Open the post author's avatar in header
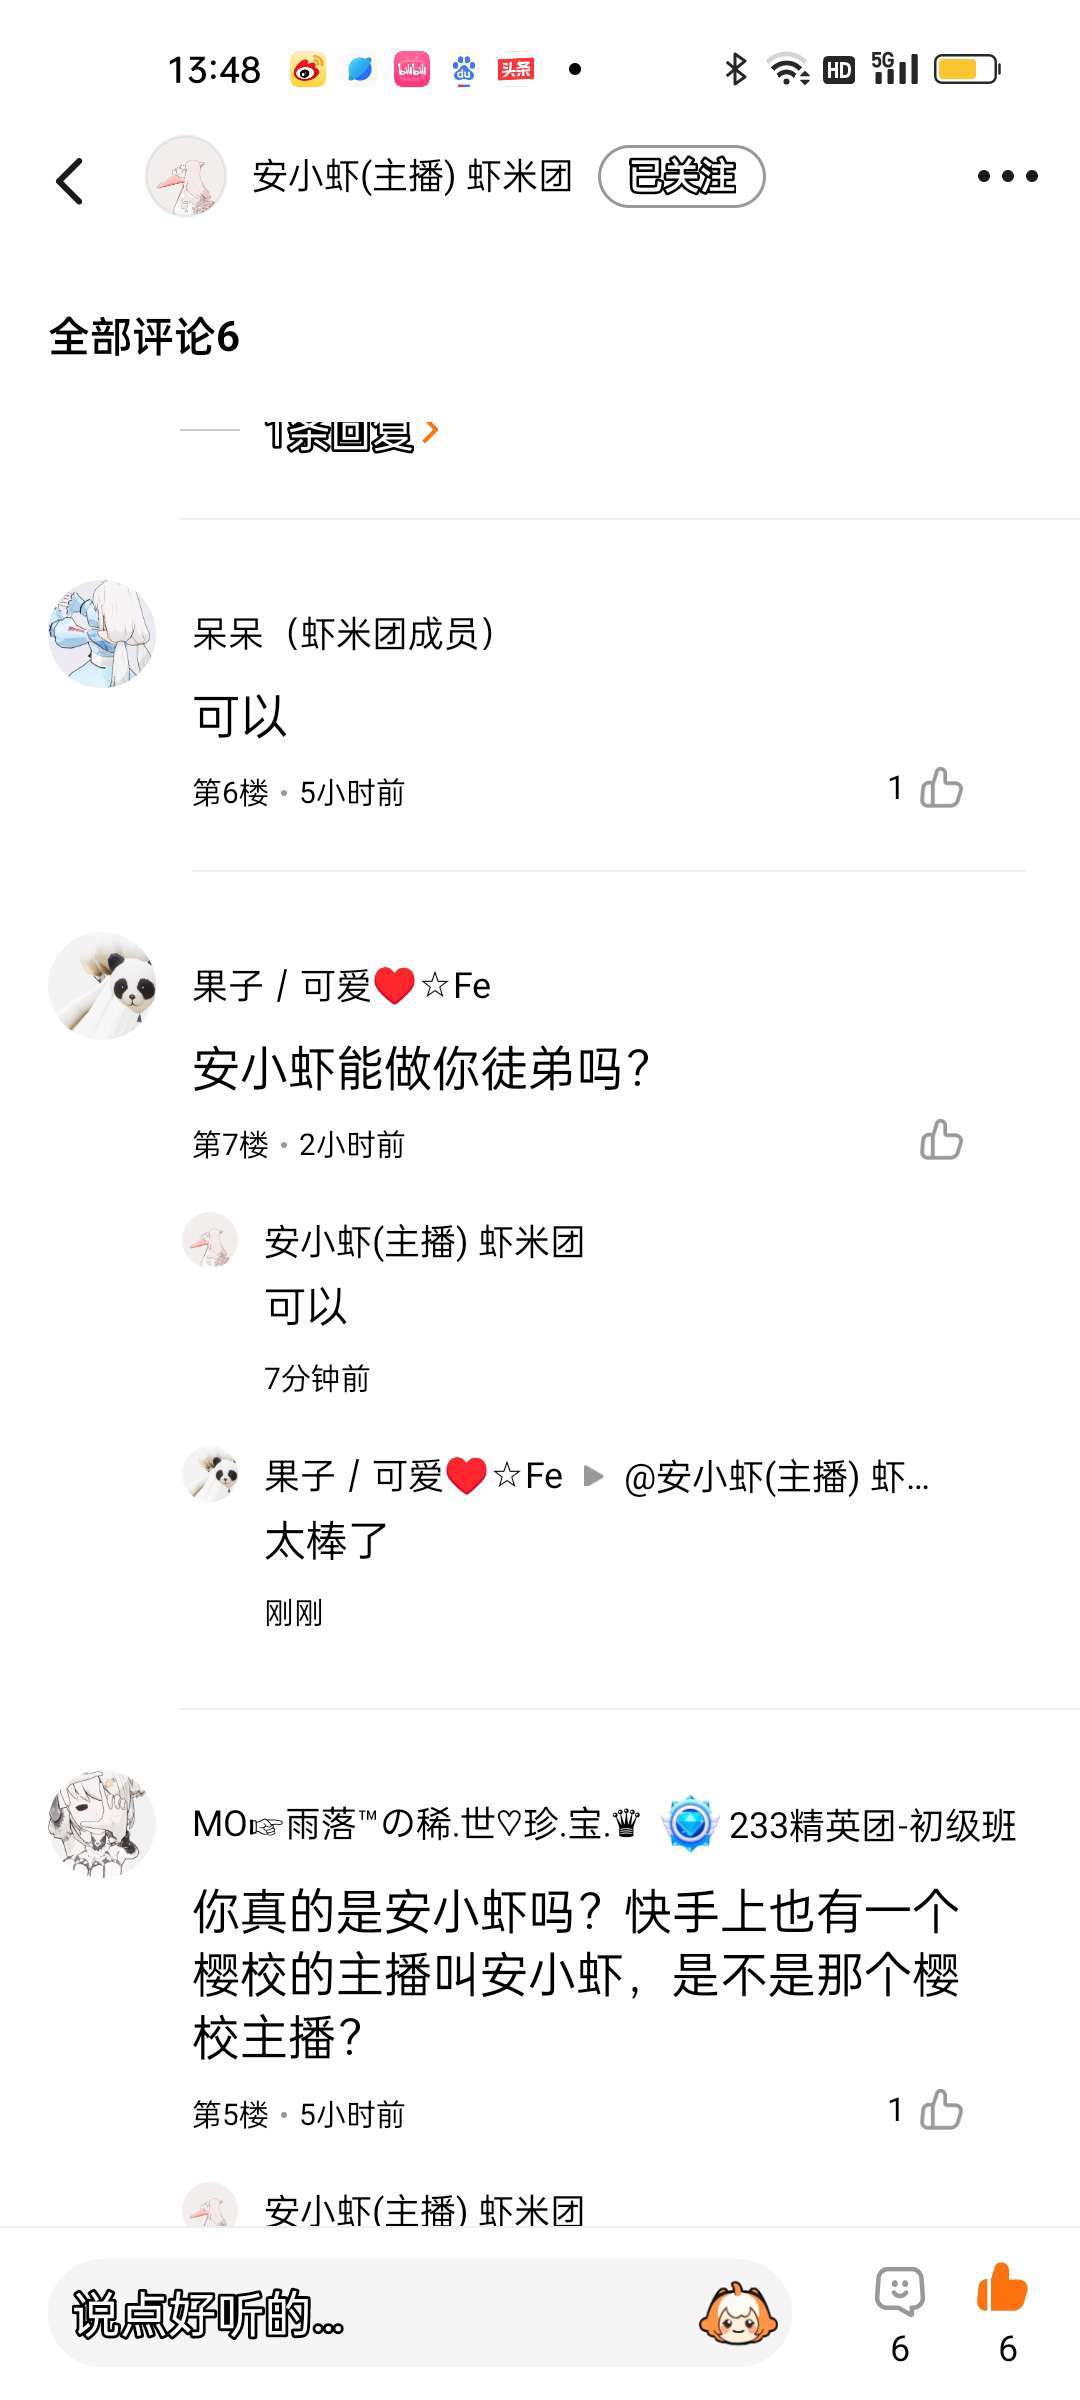 pyautogui.click(x=186, y=177)
